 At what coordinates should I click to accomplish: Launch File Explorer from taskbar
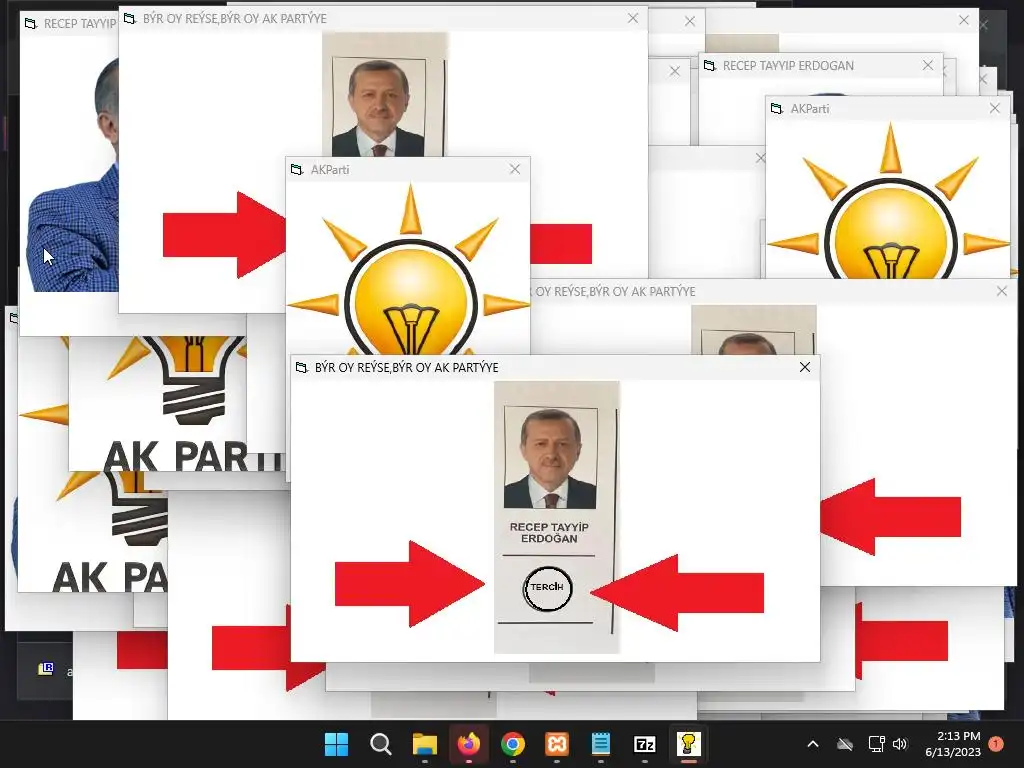[x=424, y=744]
